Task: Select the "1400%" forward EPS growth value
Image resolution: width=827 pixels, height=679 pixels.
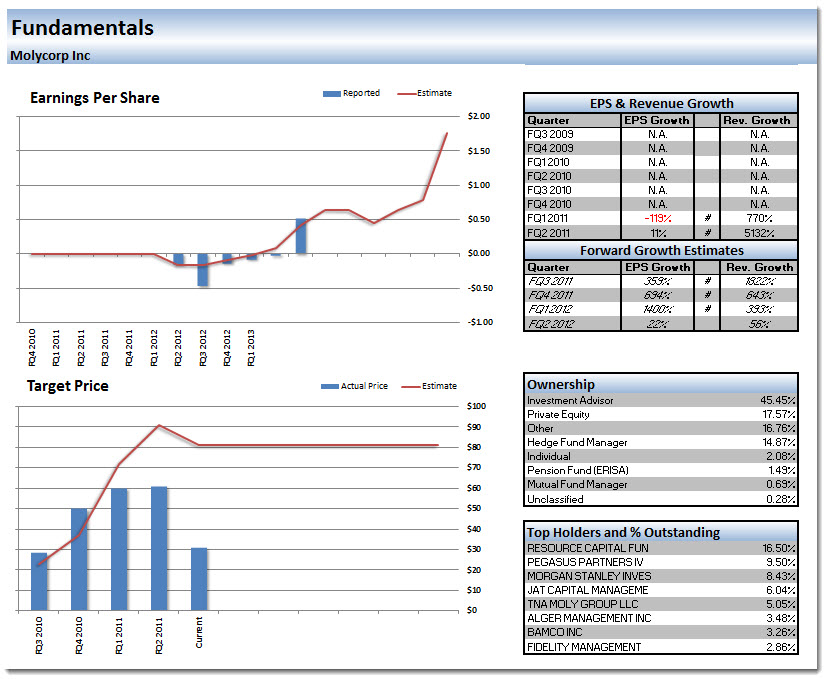Action: pyautogui.click(x=657, y=310)
